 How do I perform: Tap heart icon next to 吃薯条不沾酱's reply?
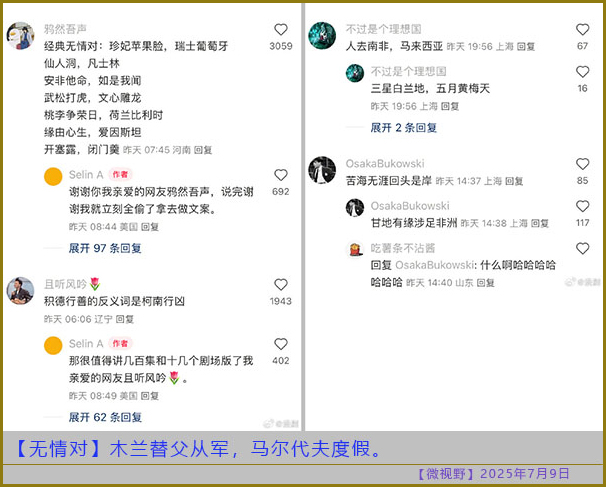(x=583, y=248)
